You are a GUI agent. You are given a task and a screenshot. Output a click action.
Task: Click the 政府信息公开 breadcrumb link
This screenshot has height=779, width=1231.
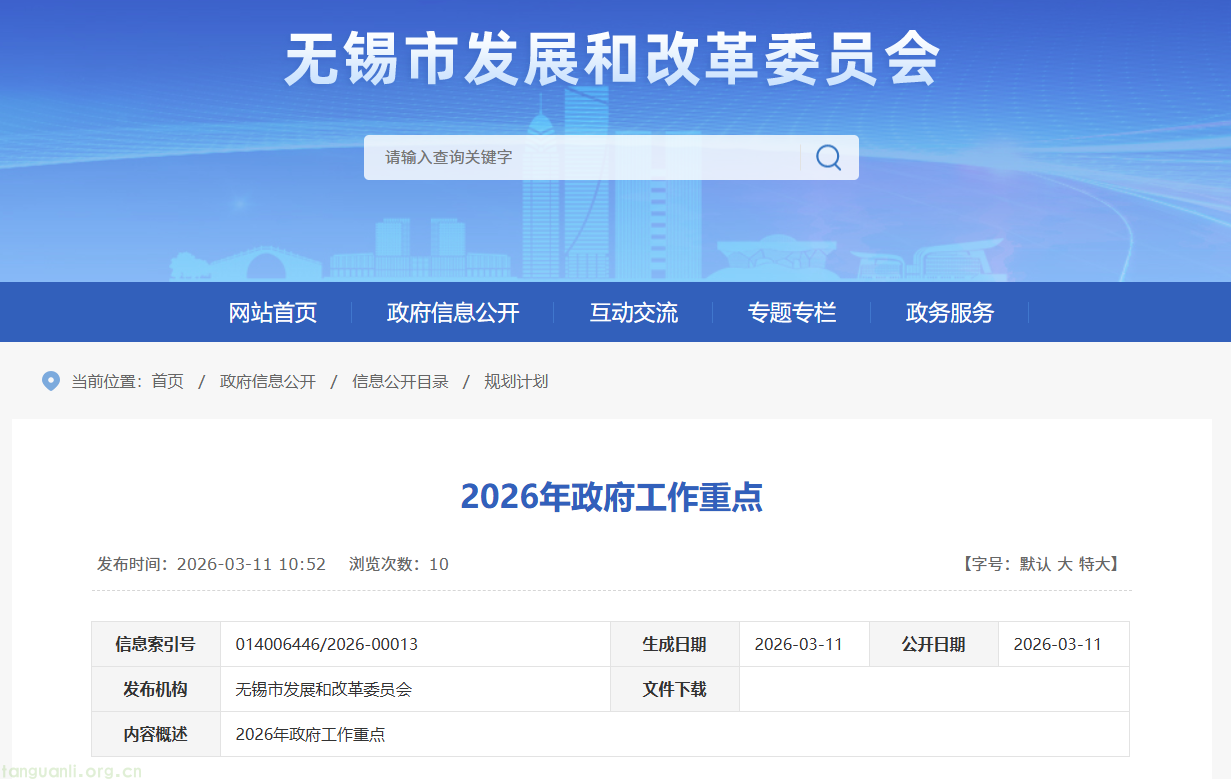[268, 381]
